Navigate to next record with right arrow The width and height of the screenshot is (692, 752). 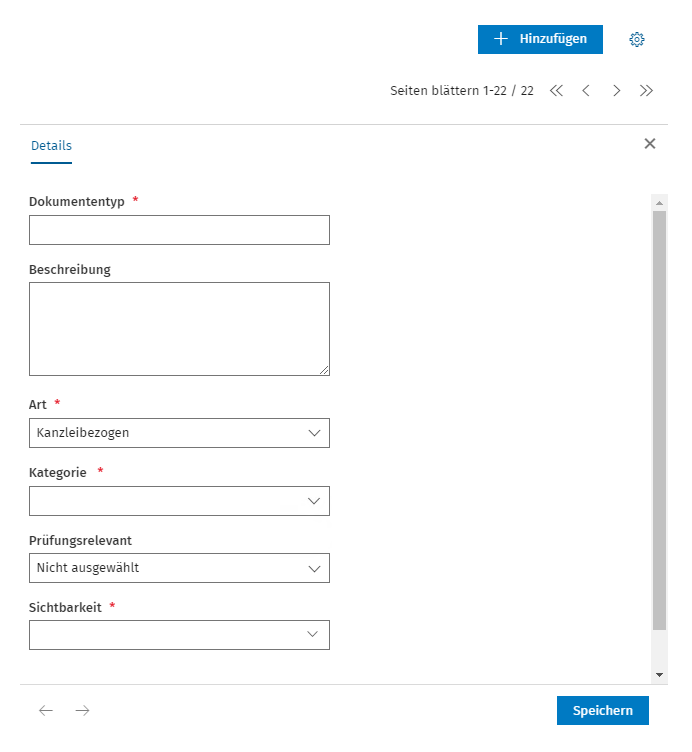point(82,710)
